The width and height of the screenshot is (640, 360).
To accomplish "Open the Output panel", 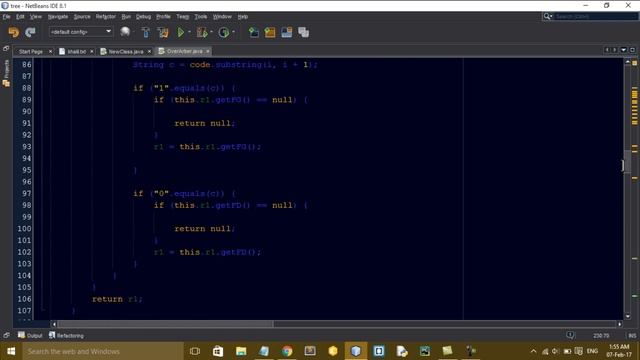I will (30, 335).
